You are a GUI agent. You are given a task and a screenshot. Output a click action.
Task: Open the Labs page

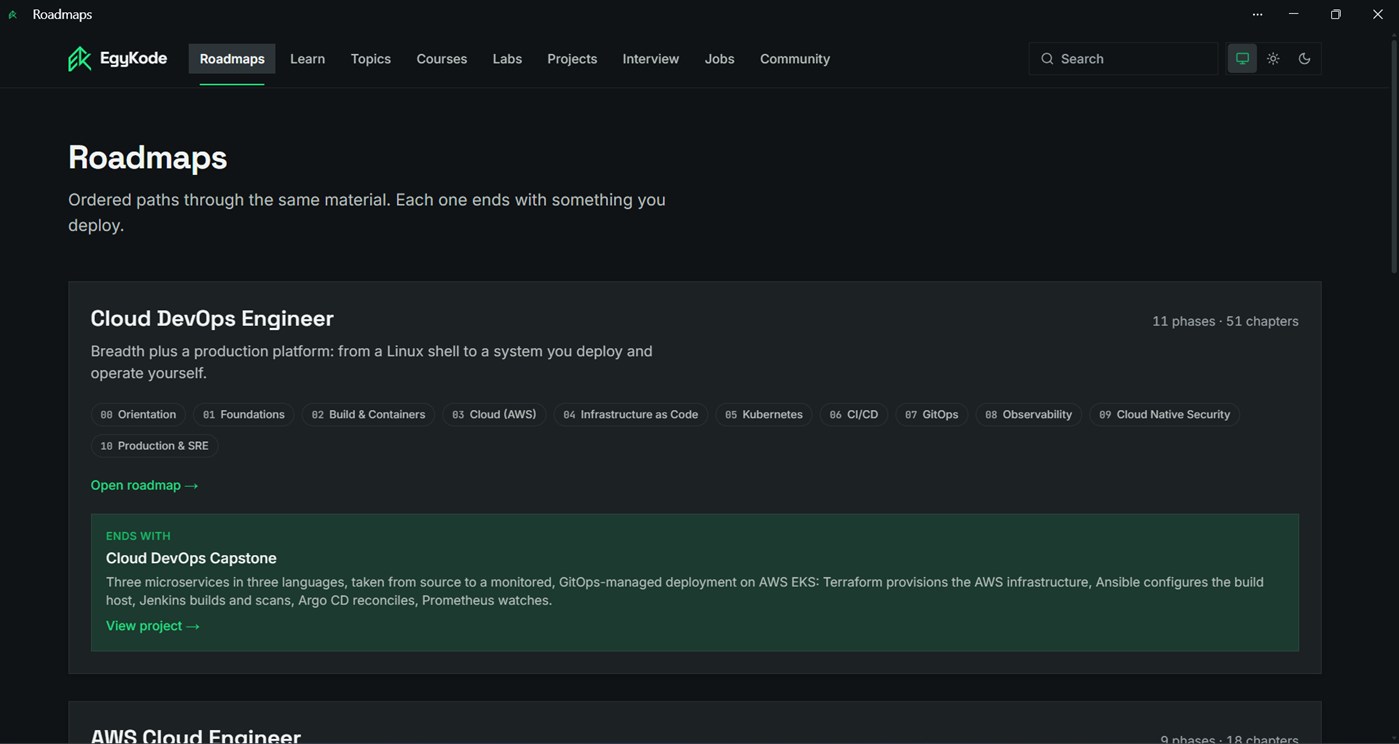pos(507,59)
